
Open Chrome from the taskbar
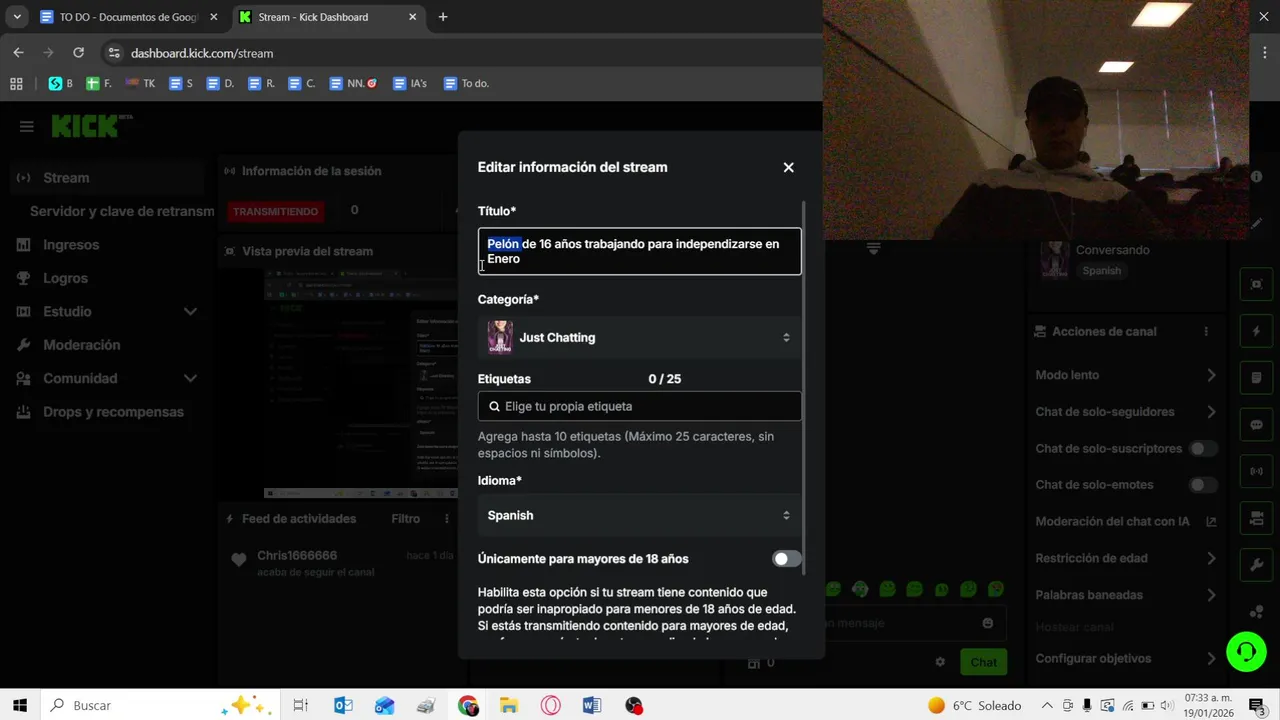468,706
